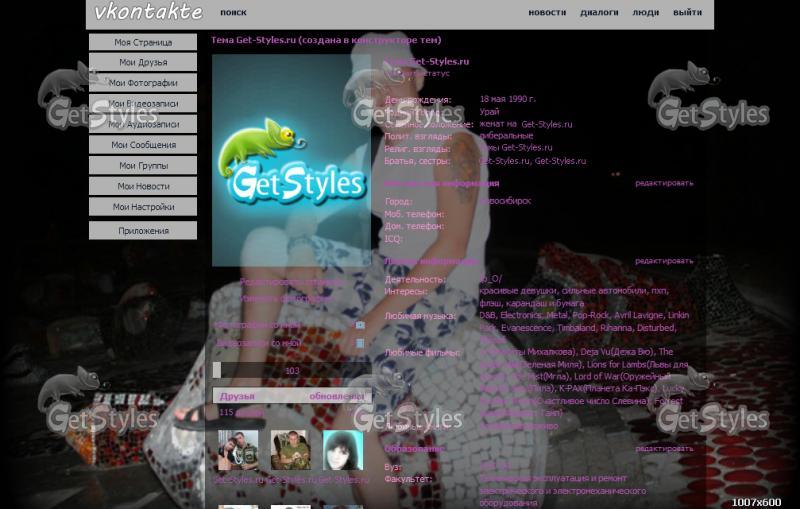Open Мои Видеозаписи in the sidebar
This screenshot has width=800, height=509.
click(x=143, y=104)
